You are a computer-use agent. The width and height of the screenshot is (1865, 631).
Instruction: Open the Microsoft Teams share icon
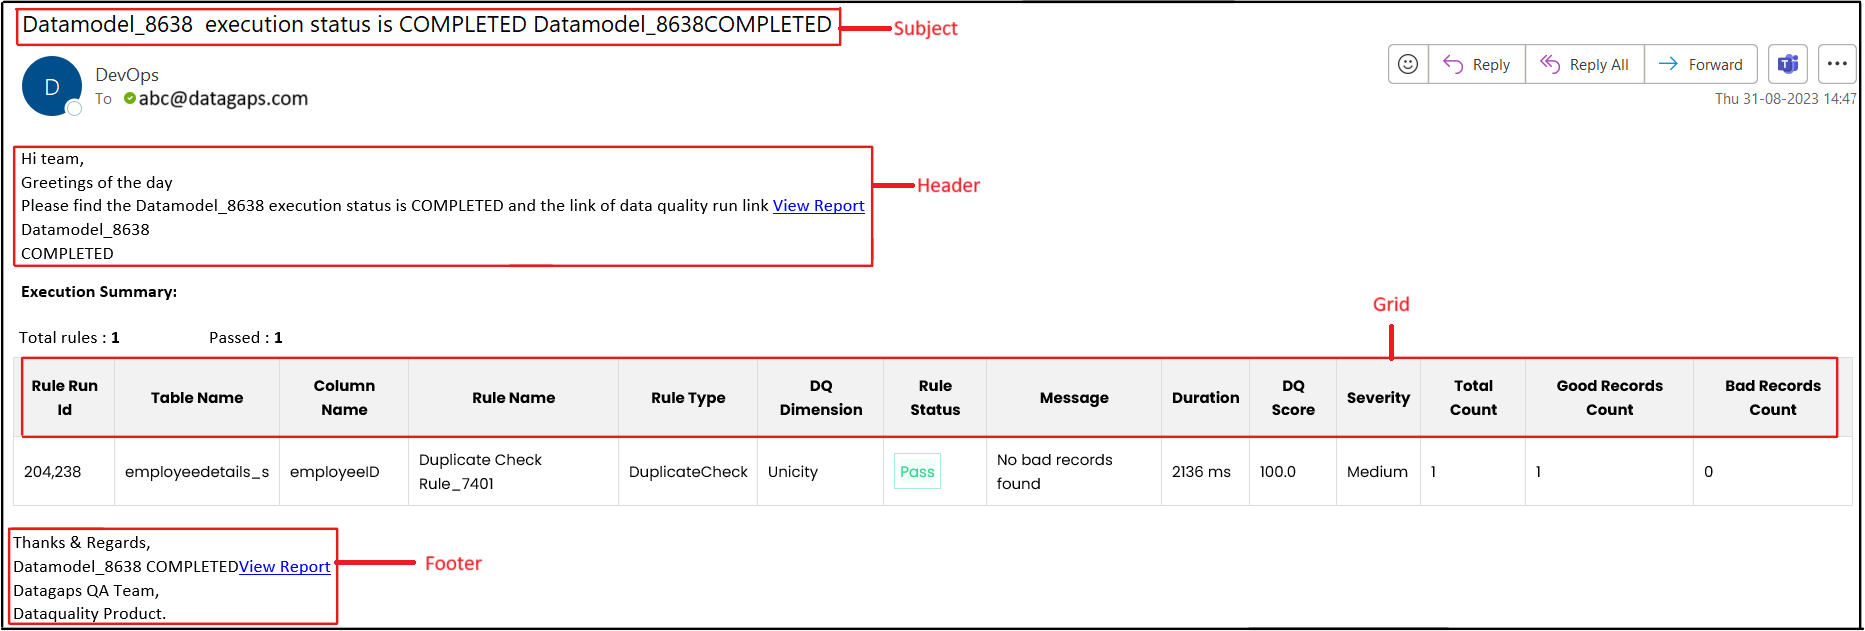click(1788, 64)
